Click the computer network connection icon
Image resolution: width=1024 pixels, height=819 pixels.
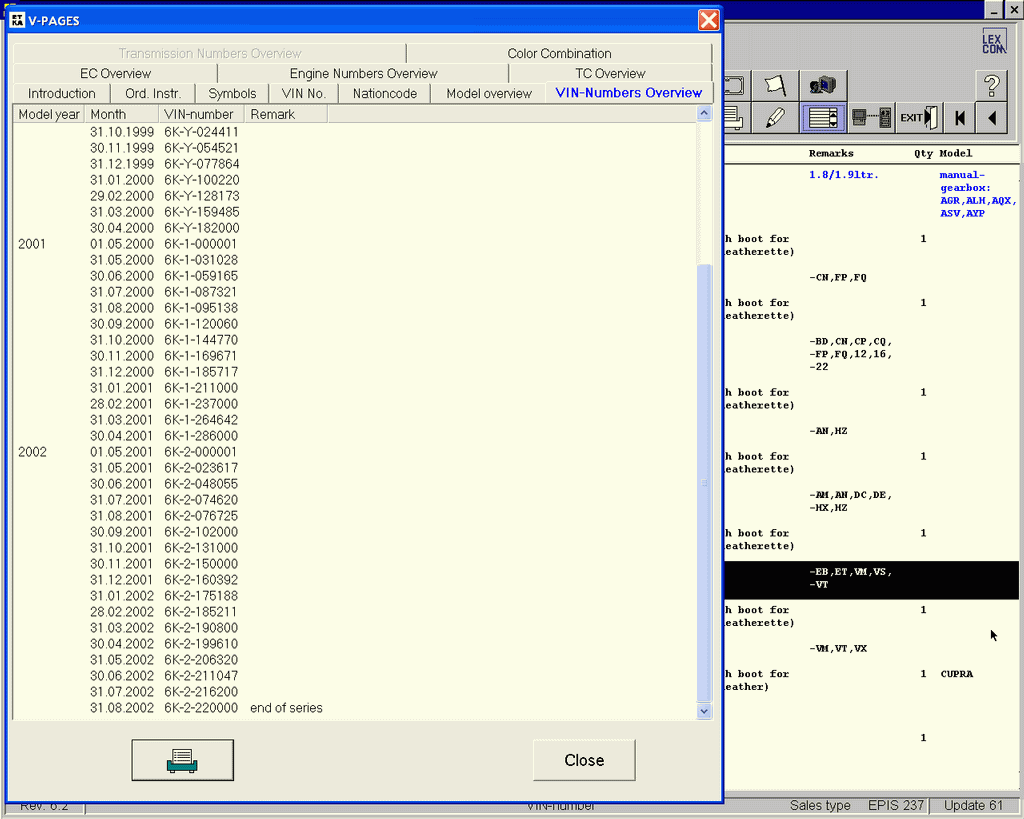point(871,118)
